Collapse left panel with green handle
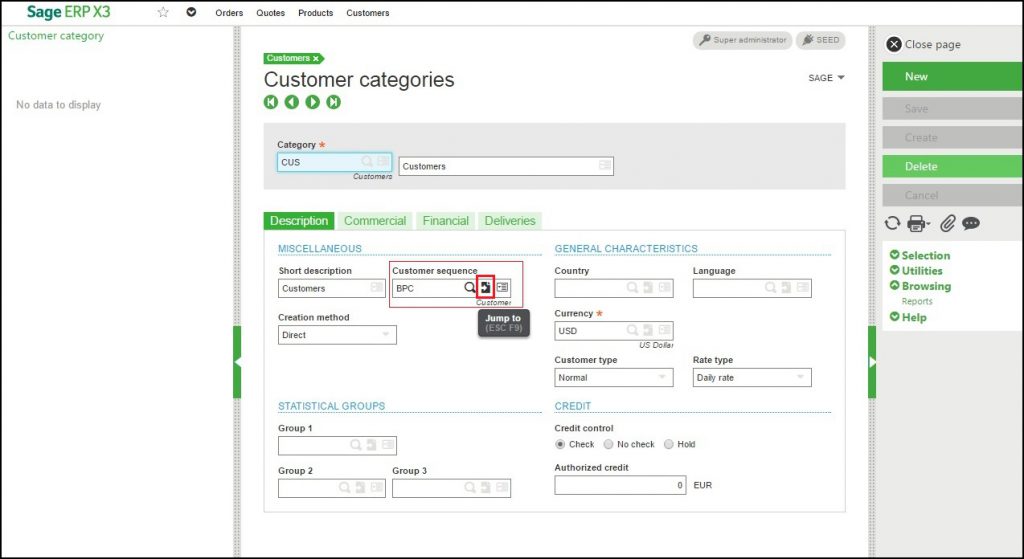The image size is (1024, 559). 237,362
